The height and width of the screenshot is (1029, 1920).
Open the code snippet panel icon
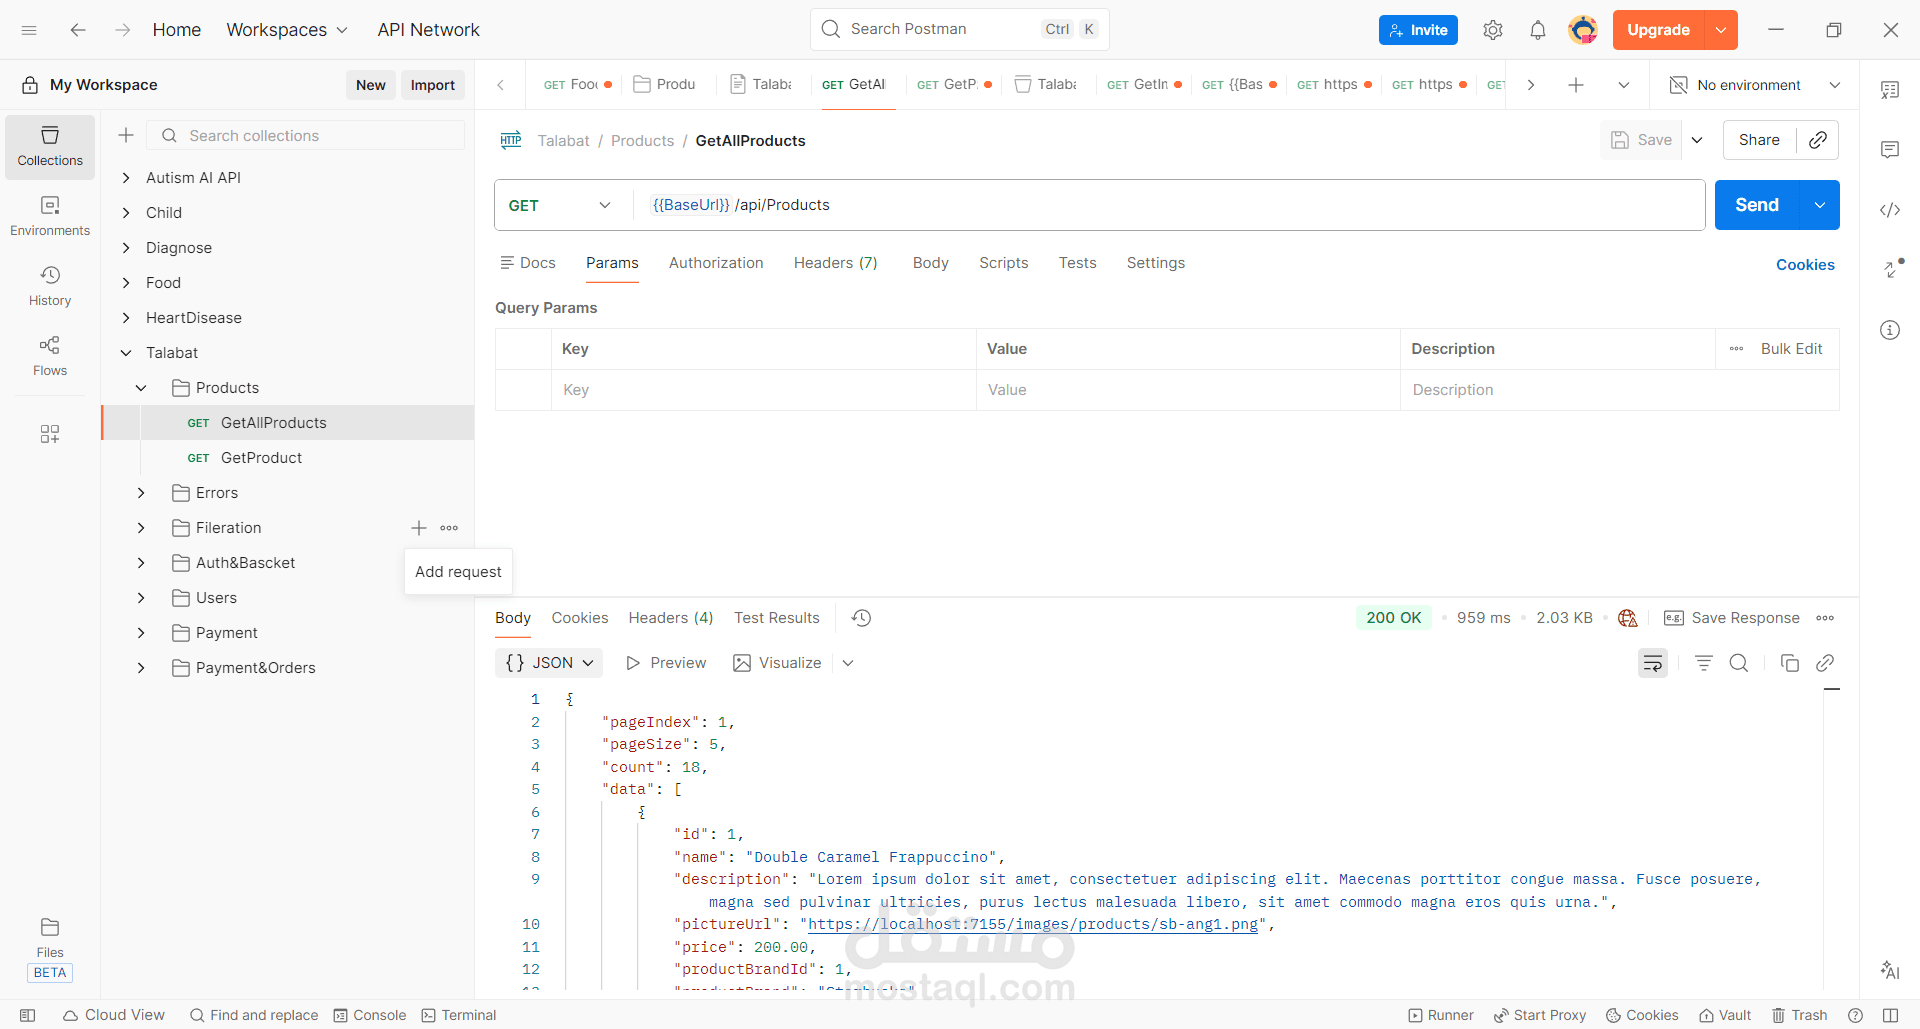coord(1890,210)
